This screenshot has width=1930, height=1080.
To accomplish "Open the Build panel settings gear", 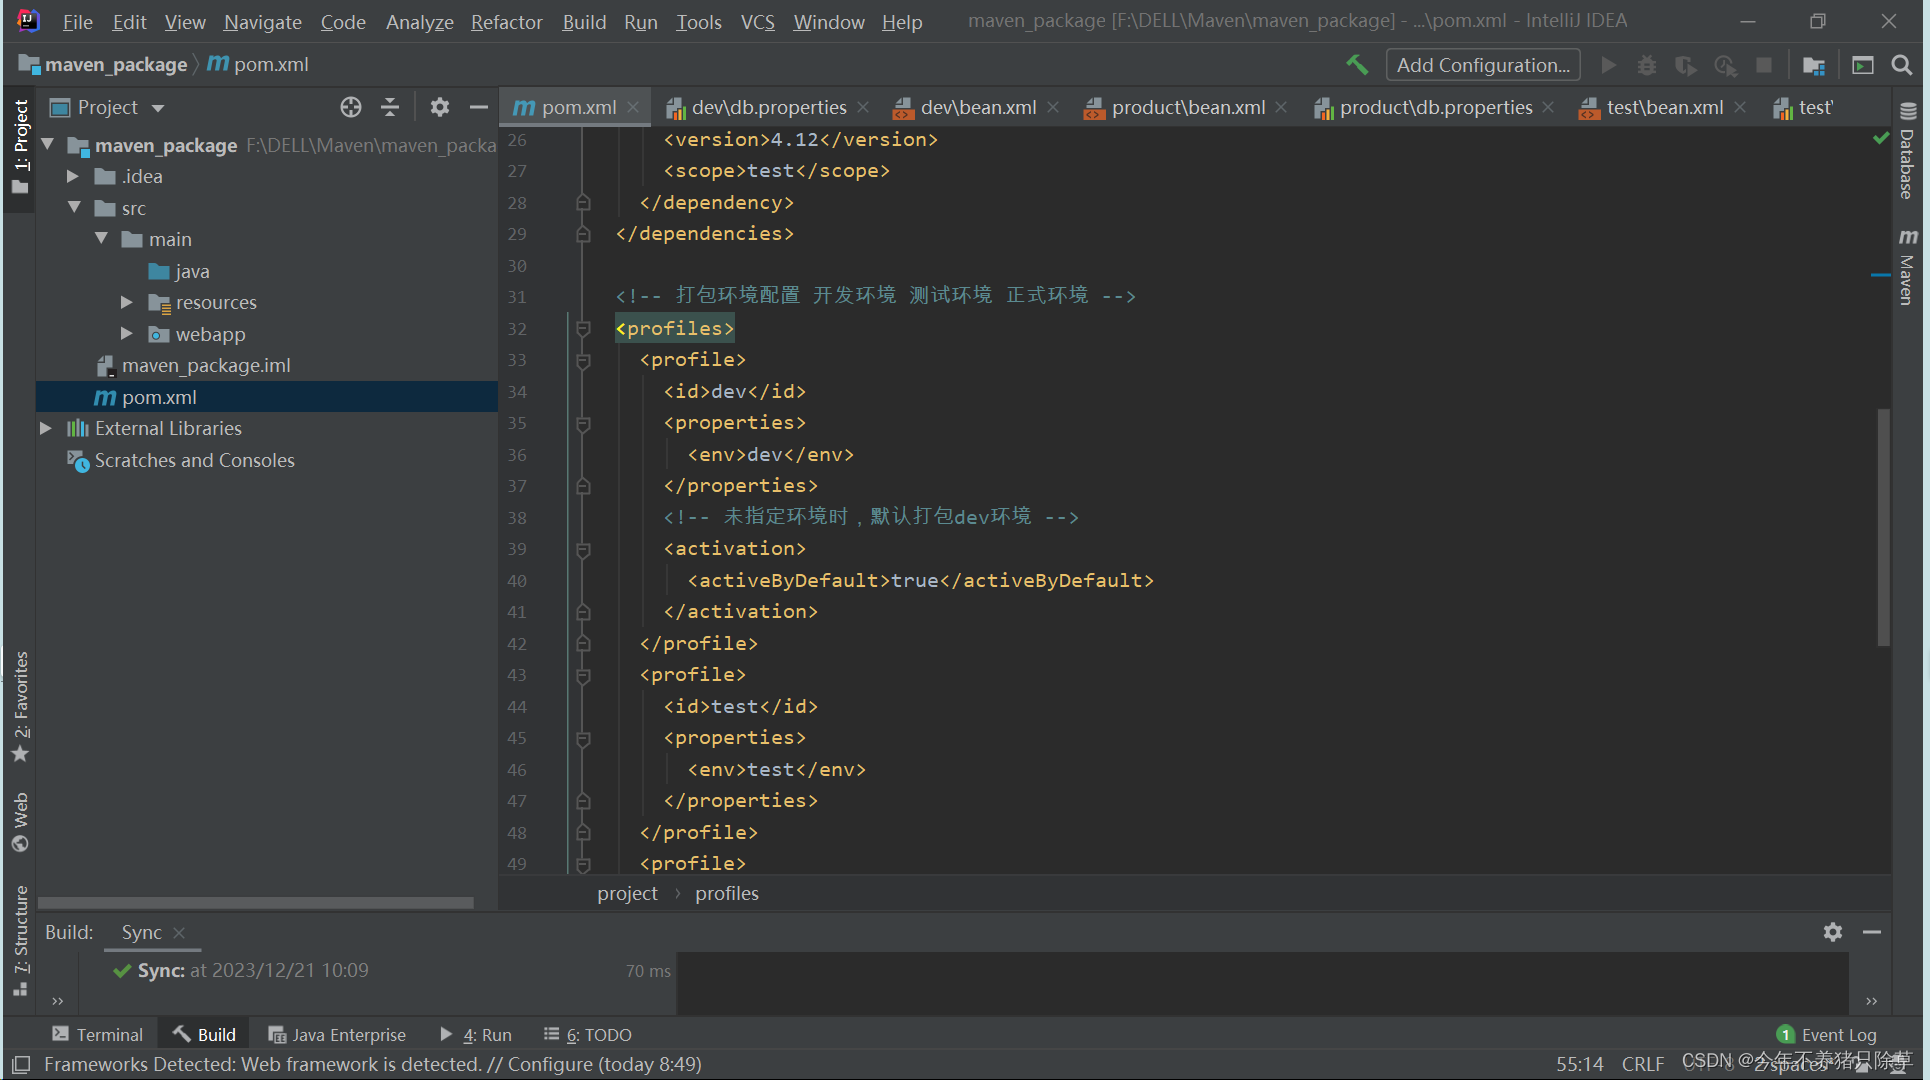I will 1833,932.
